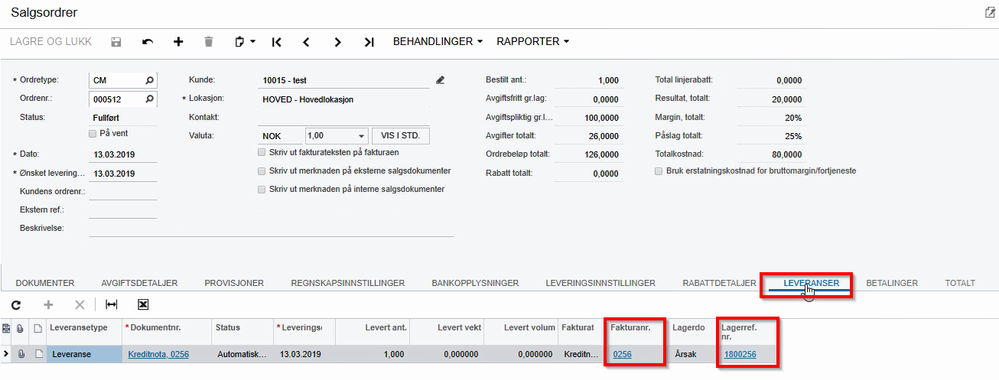Switch to the DOKUMENTER tab
The width and height of the screenshot is (999, 380).
45,283
